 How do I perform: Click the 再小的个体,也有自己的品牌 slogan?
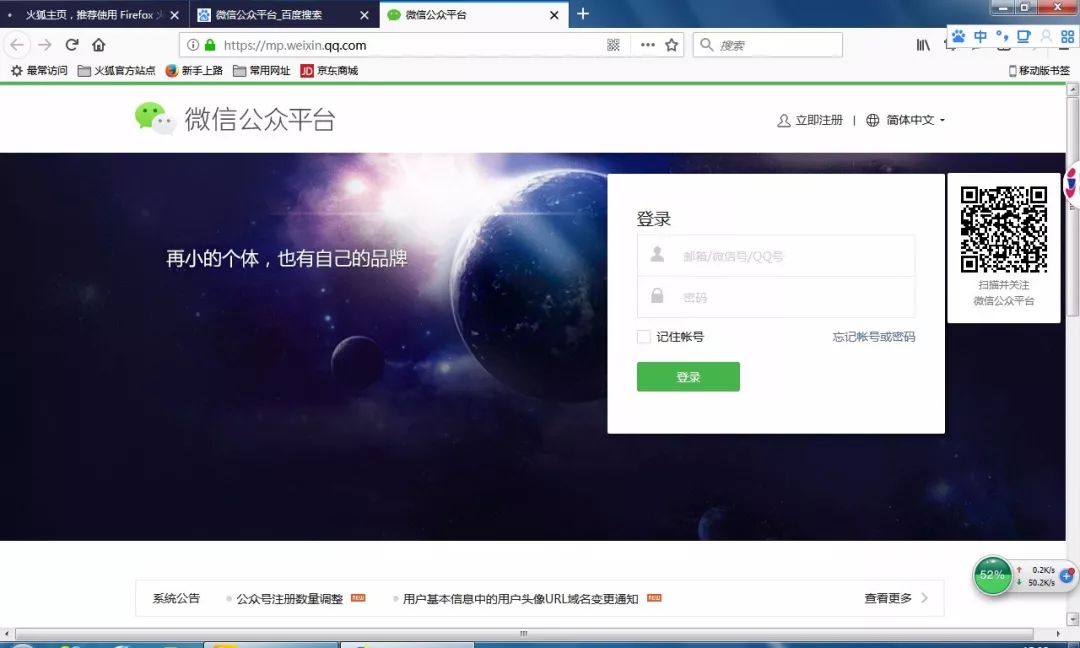(287, 258)
